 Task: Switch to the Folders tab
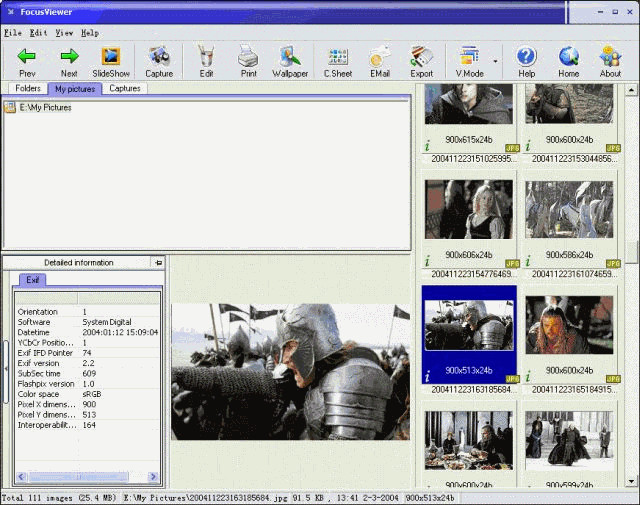[28, 88]
